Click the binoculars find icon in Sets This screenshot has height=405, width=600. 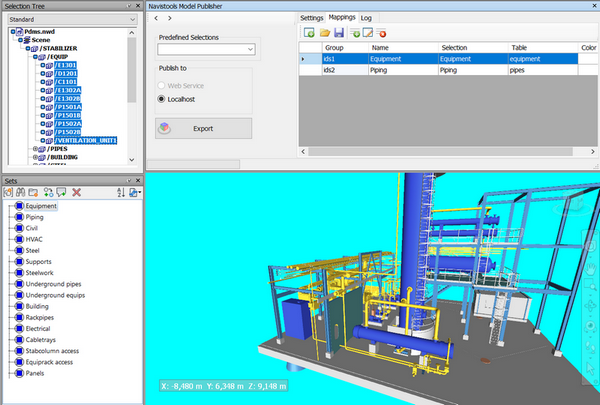(x=21, y=191)
